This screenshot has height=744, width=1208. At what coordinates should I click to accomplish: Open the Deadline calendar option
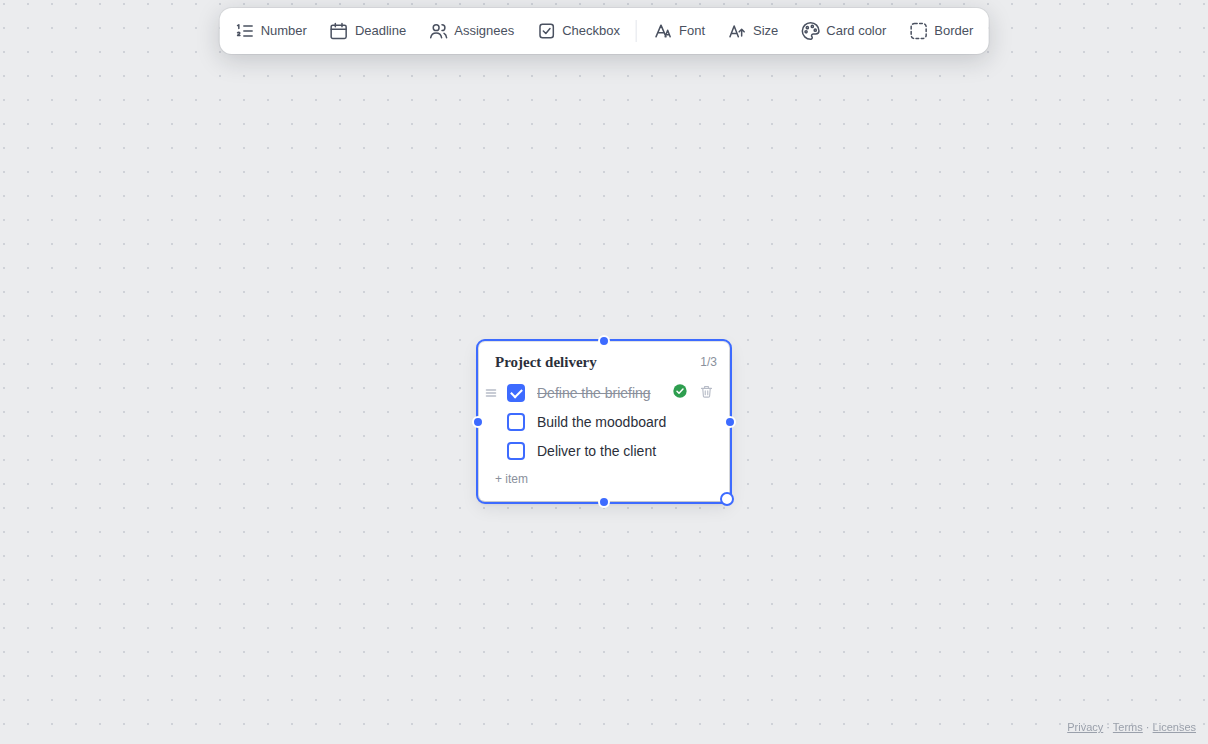click(368, 31)
